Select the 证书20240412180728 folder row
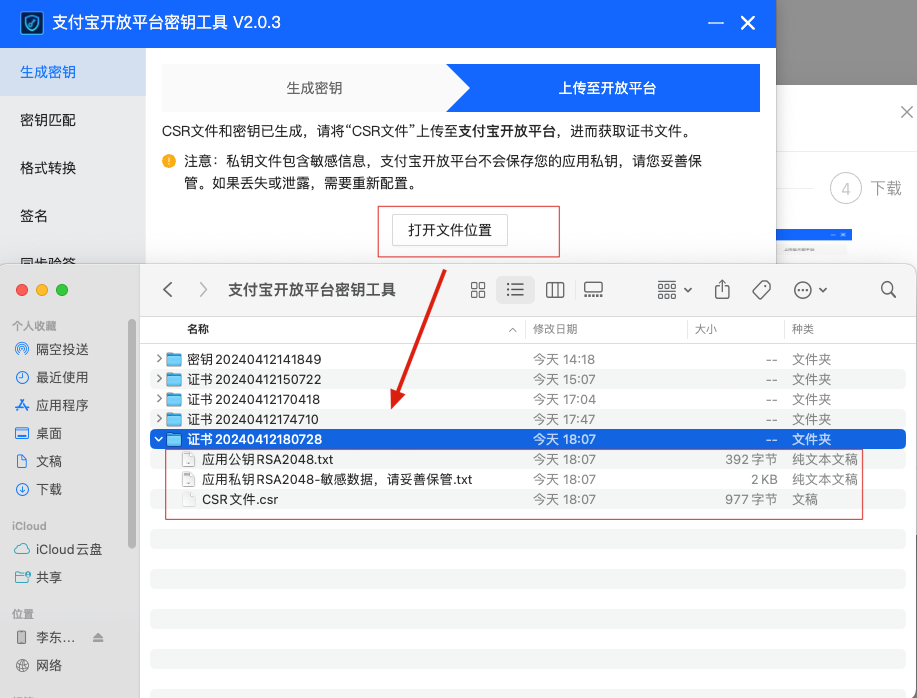The height and width of the screenshot is (698, 917). click(528, 439)
